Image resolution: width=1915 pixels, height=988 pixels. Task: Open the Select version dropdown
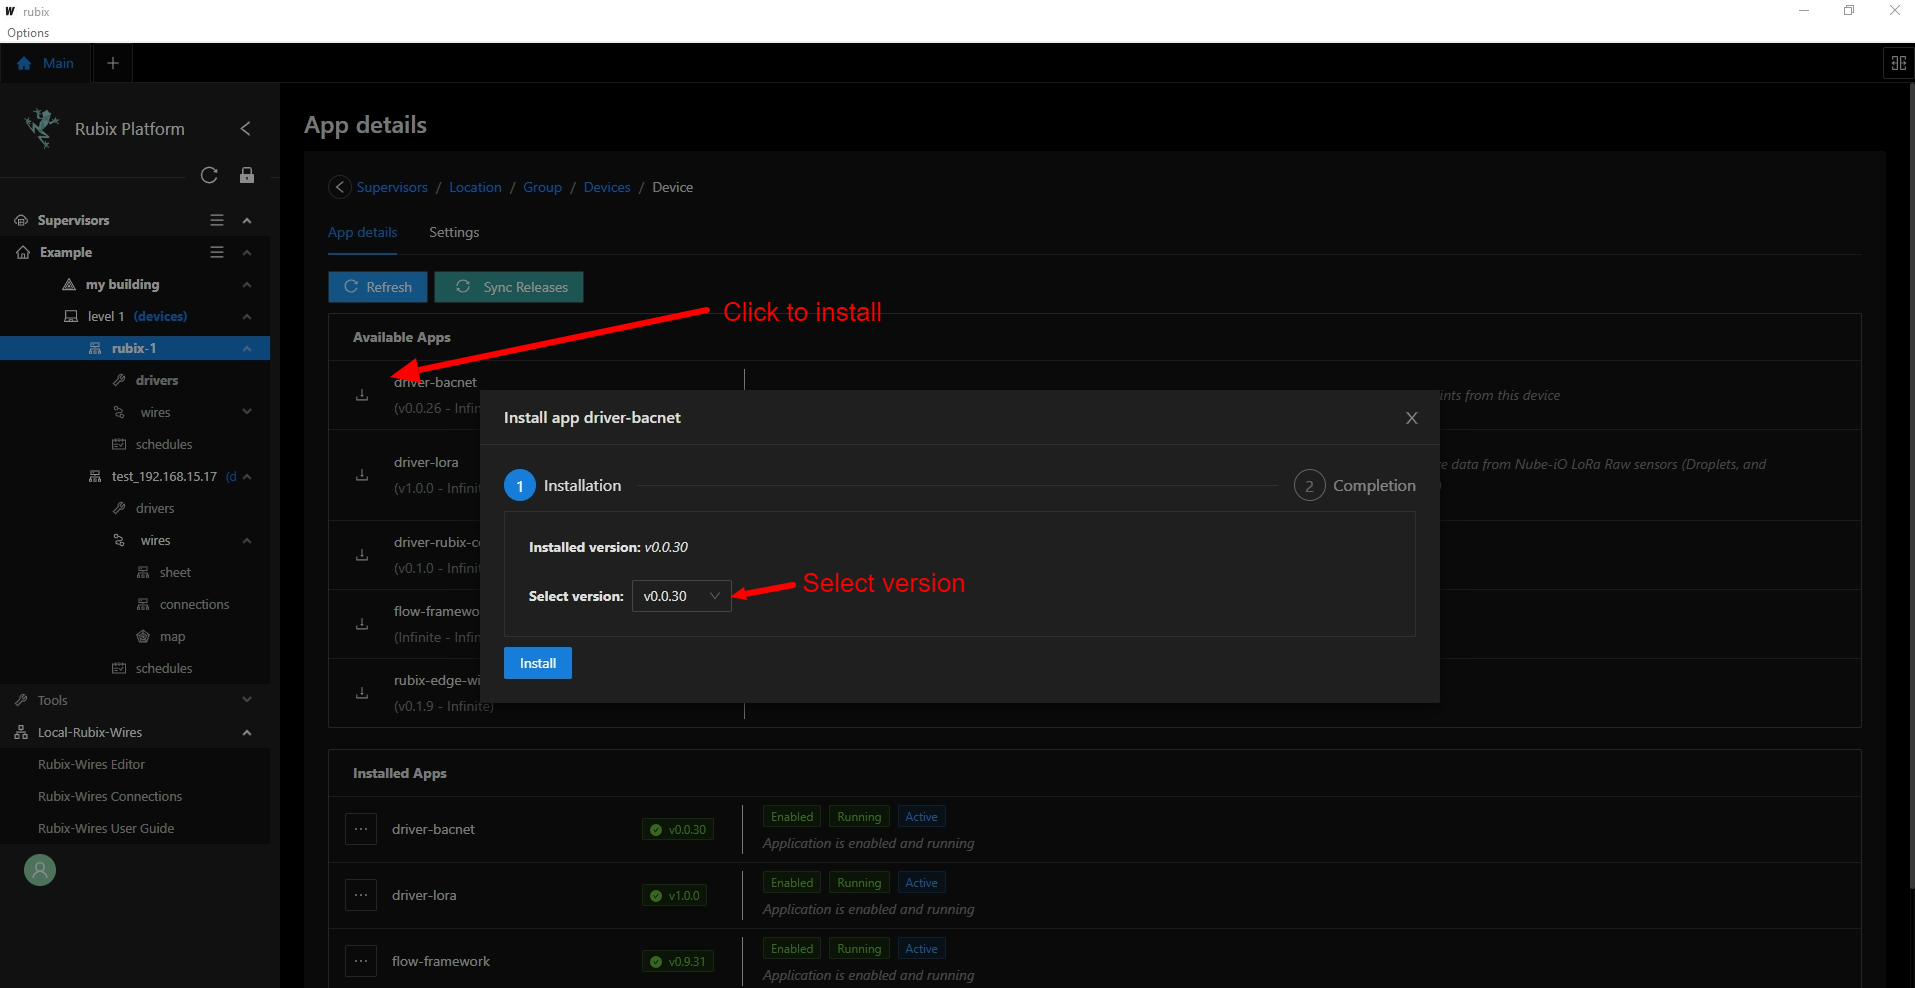681,596
